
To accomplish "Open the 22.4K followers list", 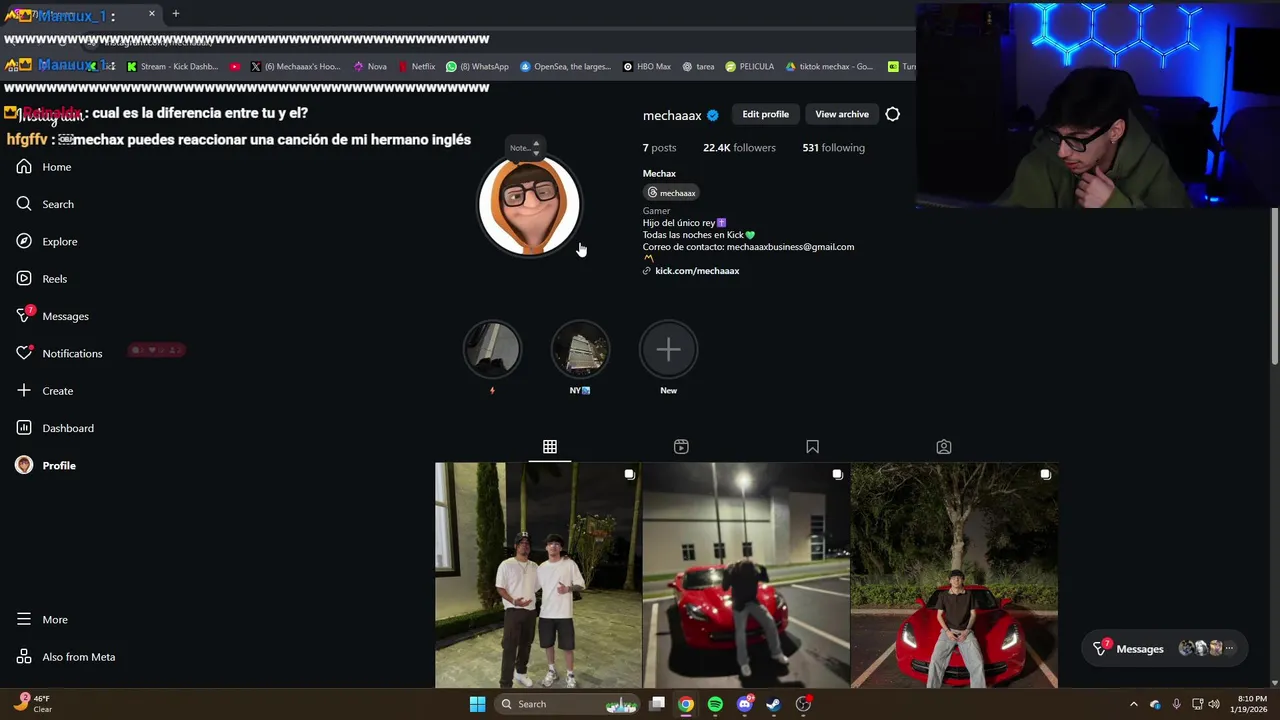I will coord(739,148).
